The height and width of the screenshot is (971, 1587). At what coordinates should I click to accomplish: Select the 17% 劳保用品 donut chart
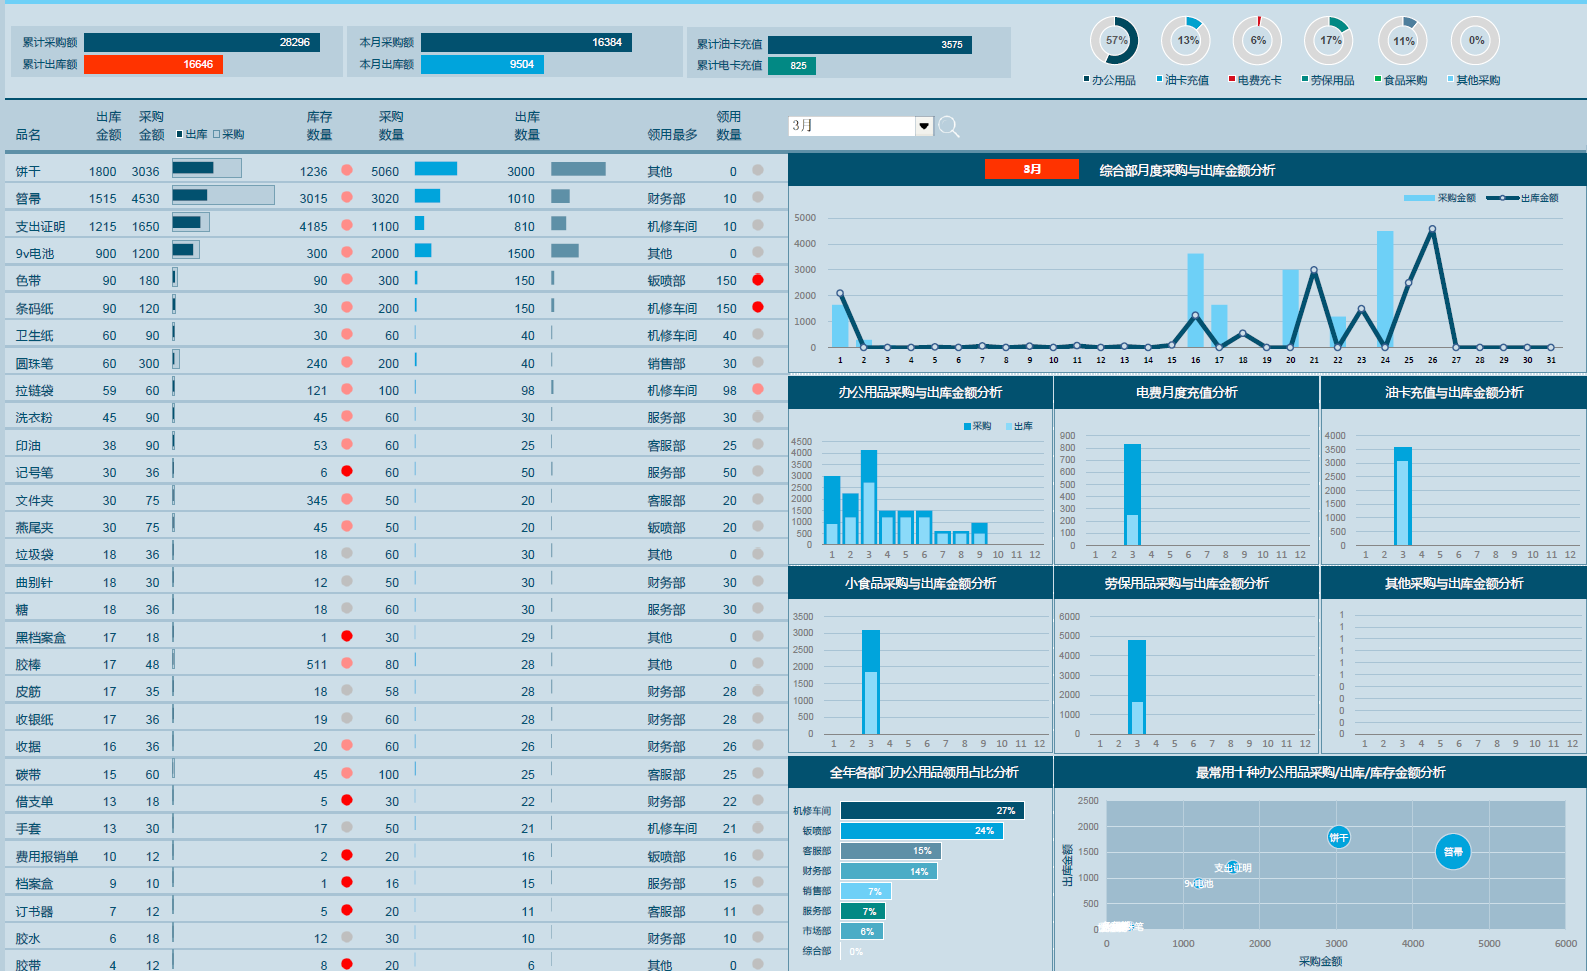tap(1329, 41)
